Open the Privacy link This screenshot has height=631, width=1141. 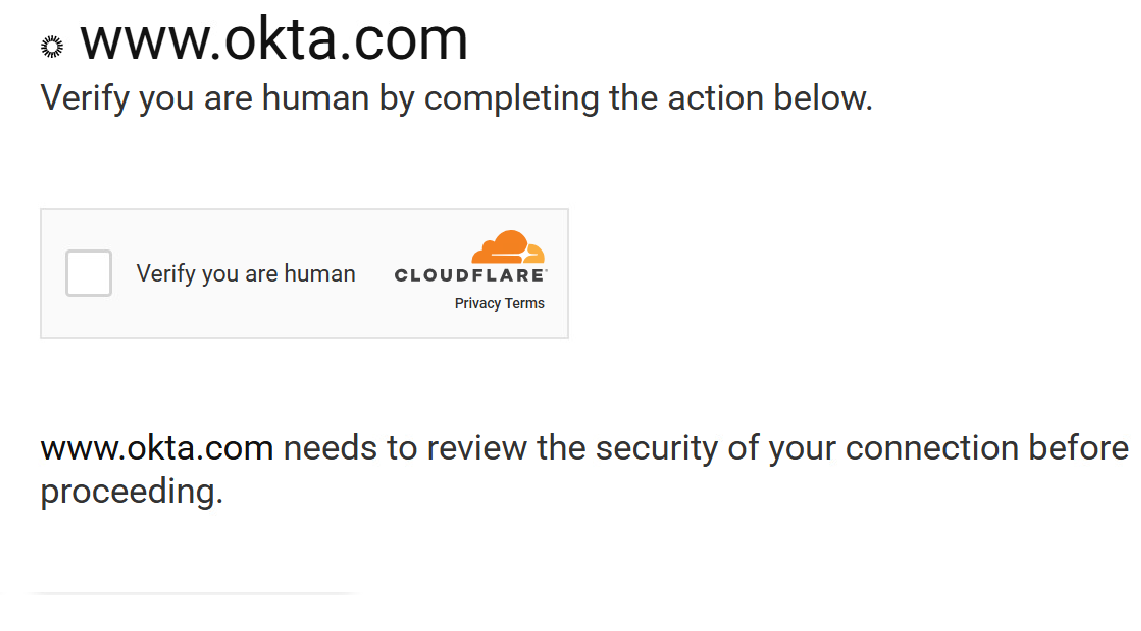point(477,303)
